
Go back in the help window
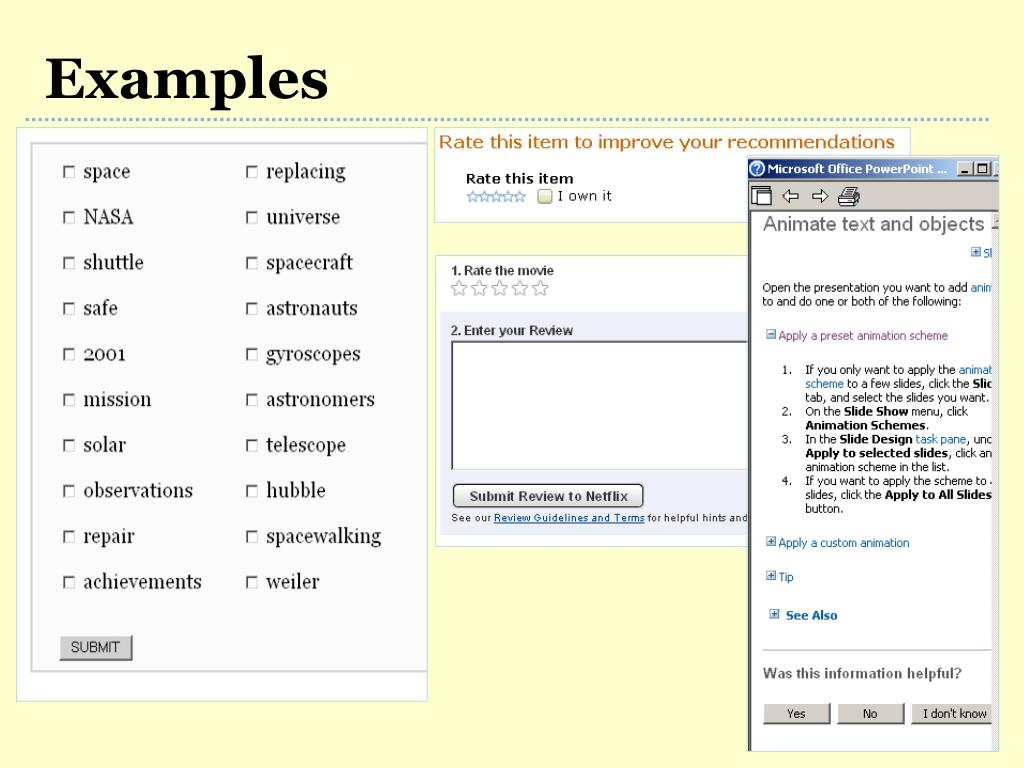791,196
